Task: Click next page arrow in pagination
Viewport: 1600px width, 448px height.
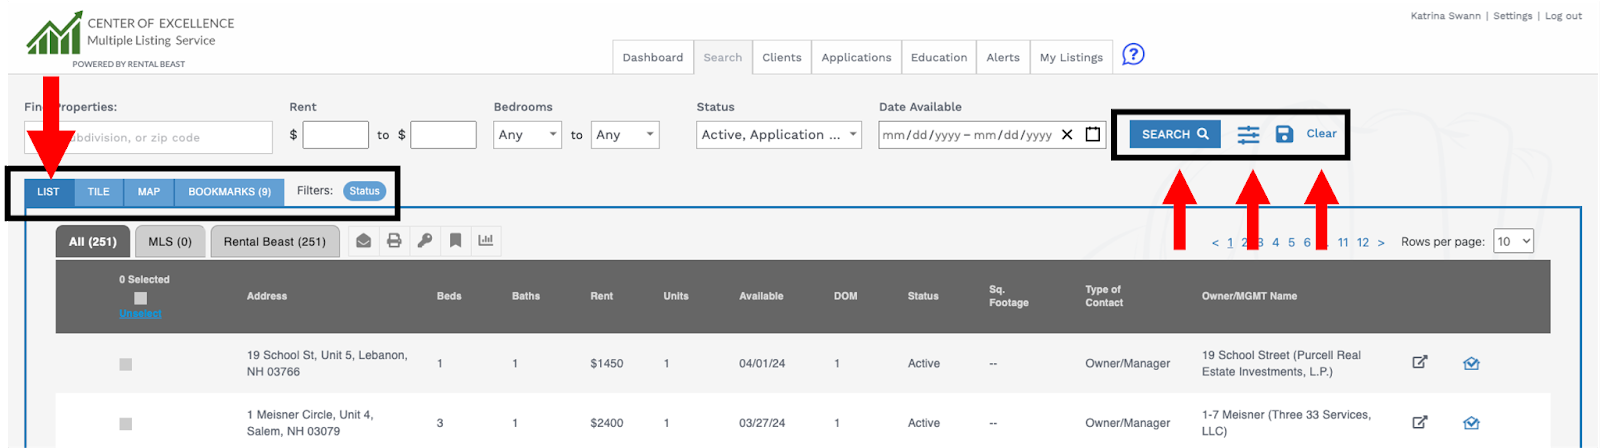Action: (x=1381, y=242)
